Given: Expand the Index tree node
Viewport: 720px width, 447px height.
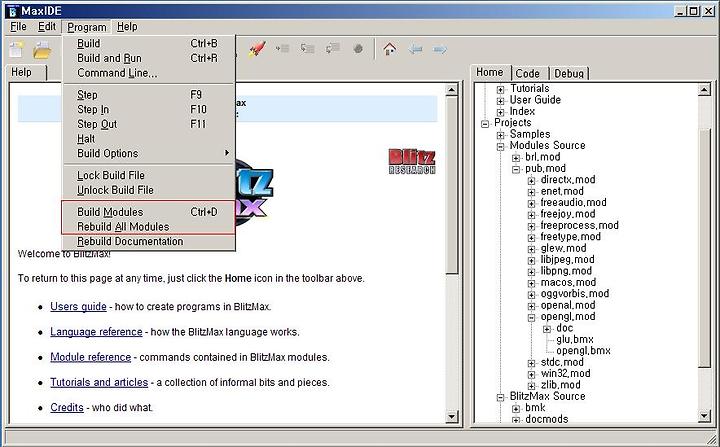Looking at the screenshot, I should pyautogui.click(x=501, y=112).
